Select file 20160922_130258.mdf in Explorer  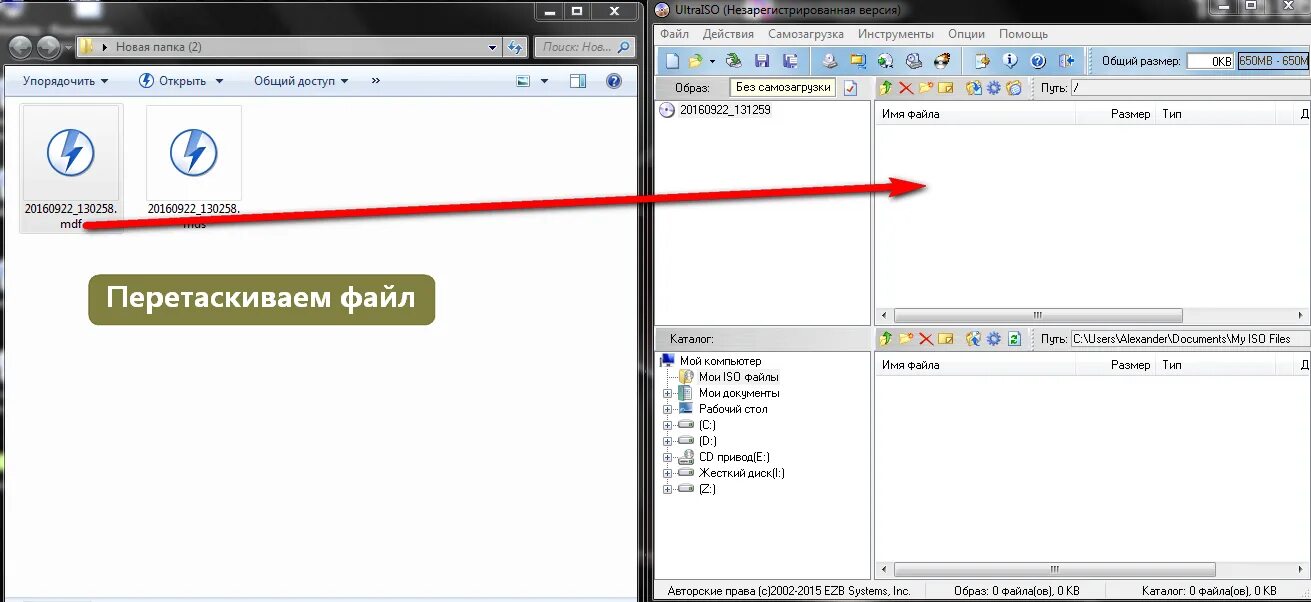[x=71, y=168]
